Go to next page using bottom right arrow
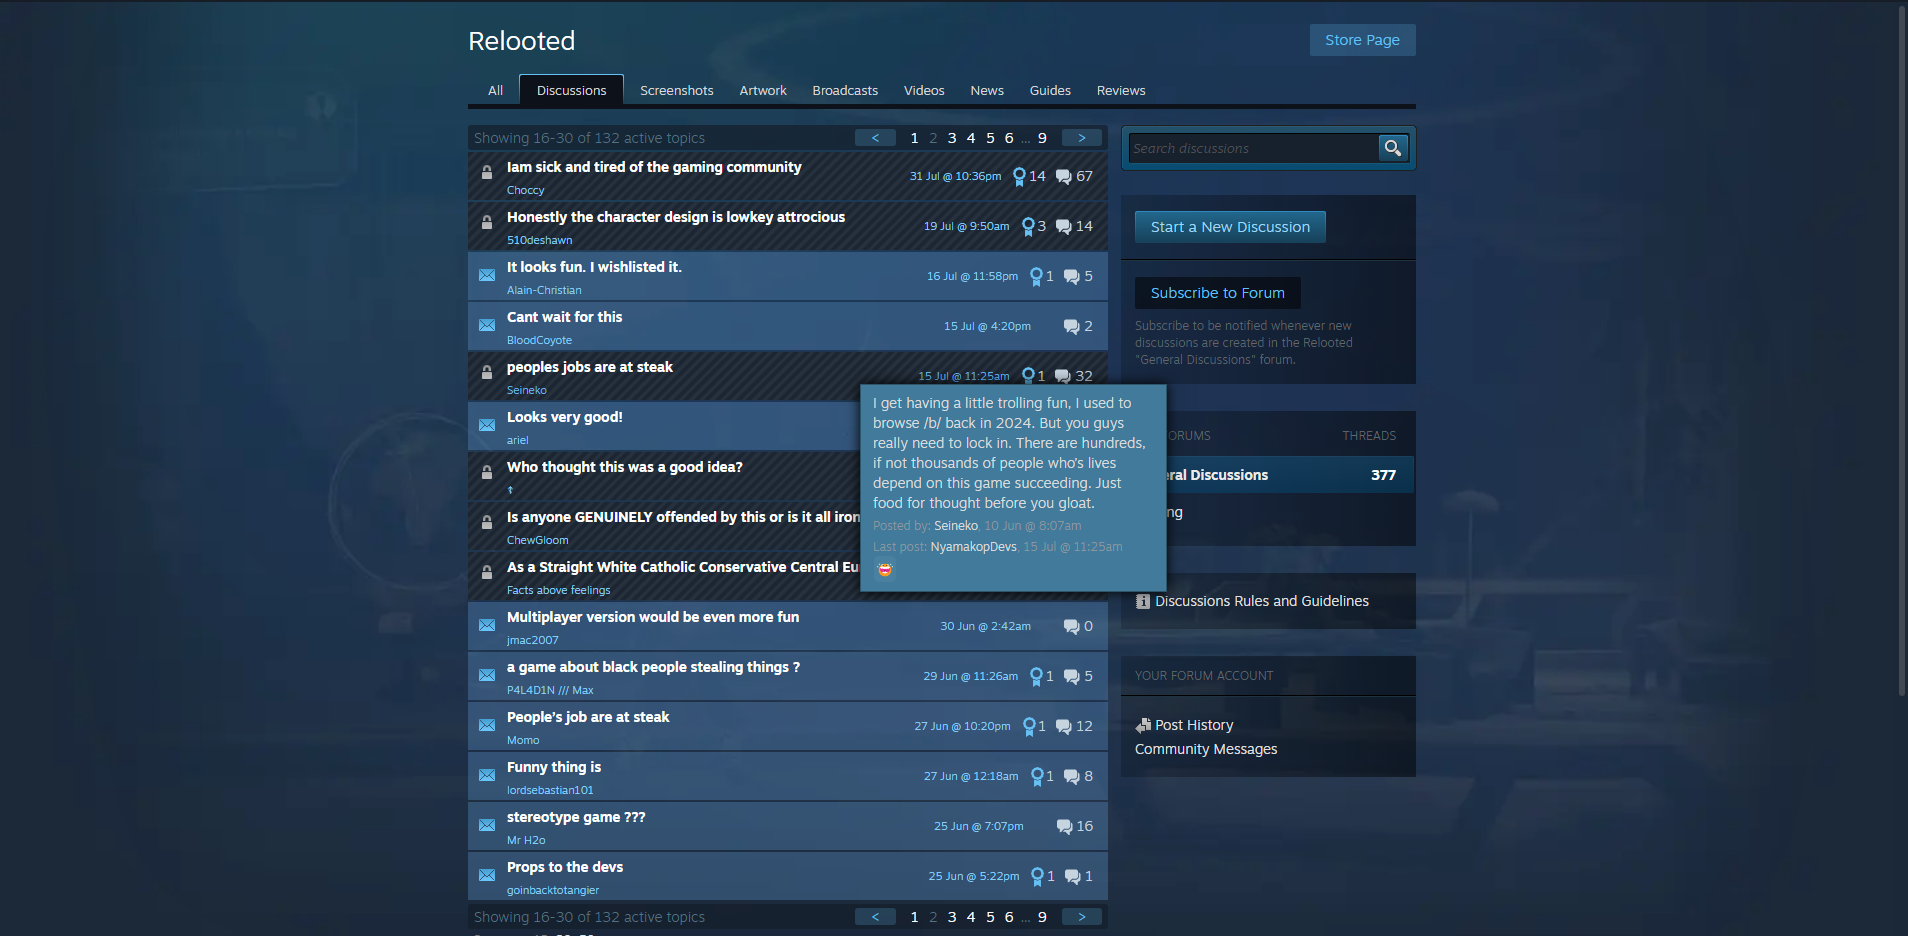1908x936 pixels. pos(1082,917)
